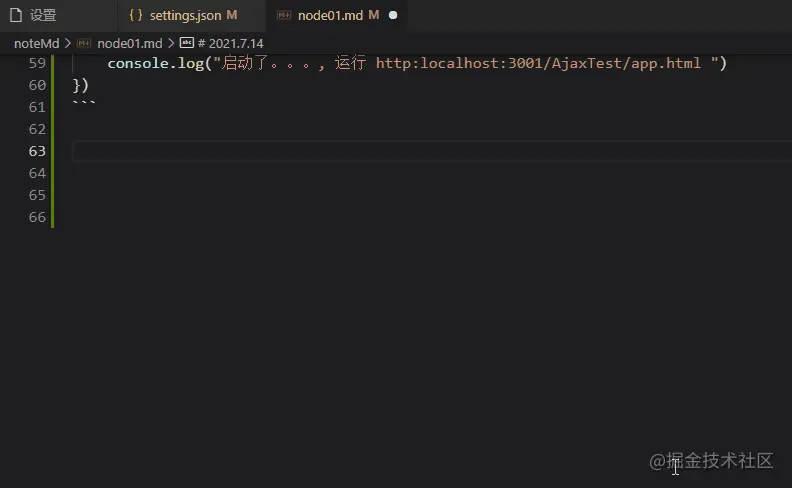The image size is (792, 488).
Task: Click the markdown icon on node01.md tab
Action: [284, 16]
